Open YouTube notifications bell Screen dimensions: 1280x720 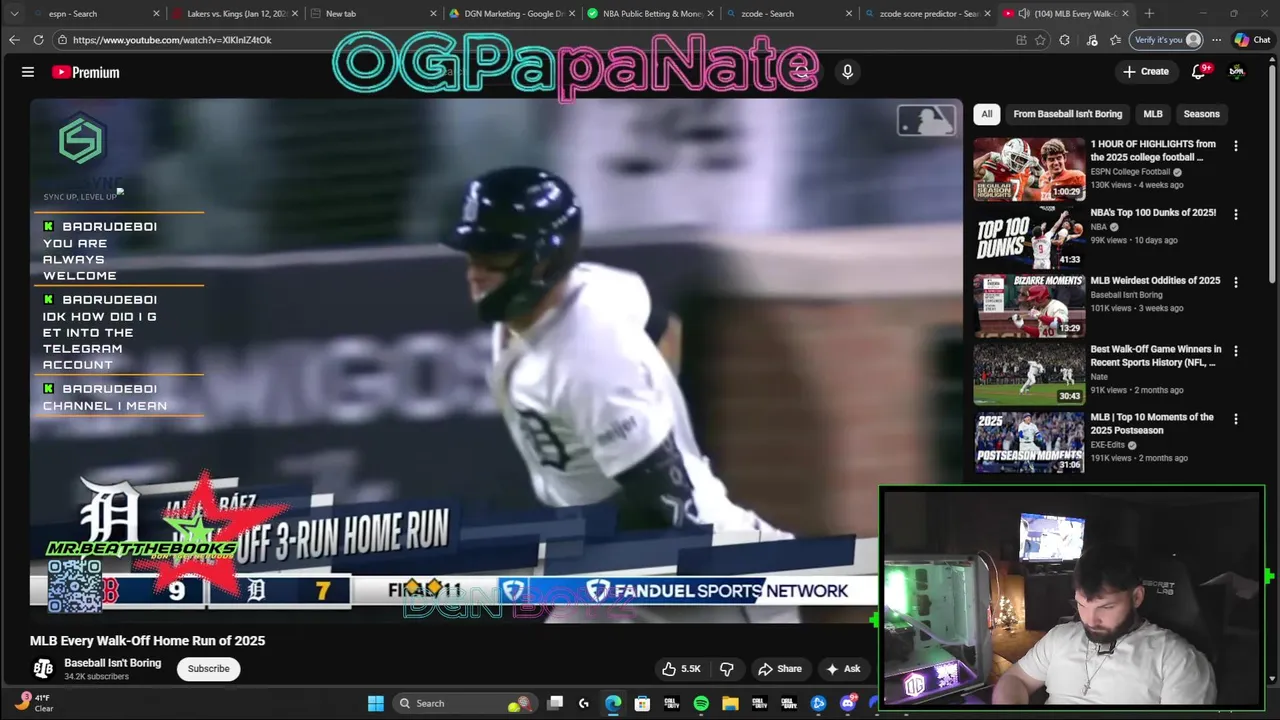pyautogui.click(x=1200, y=71)
